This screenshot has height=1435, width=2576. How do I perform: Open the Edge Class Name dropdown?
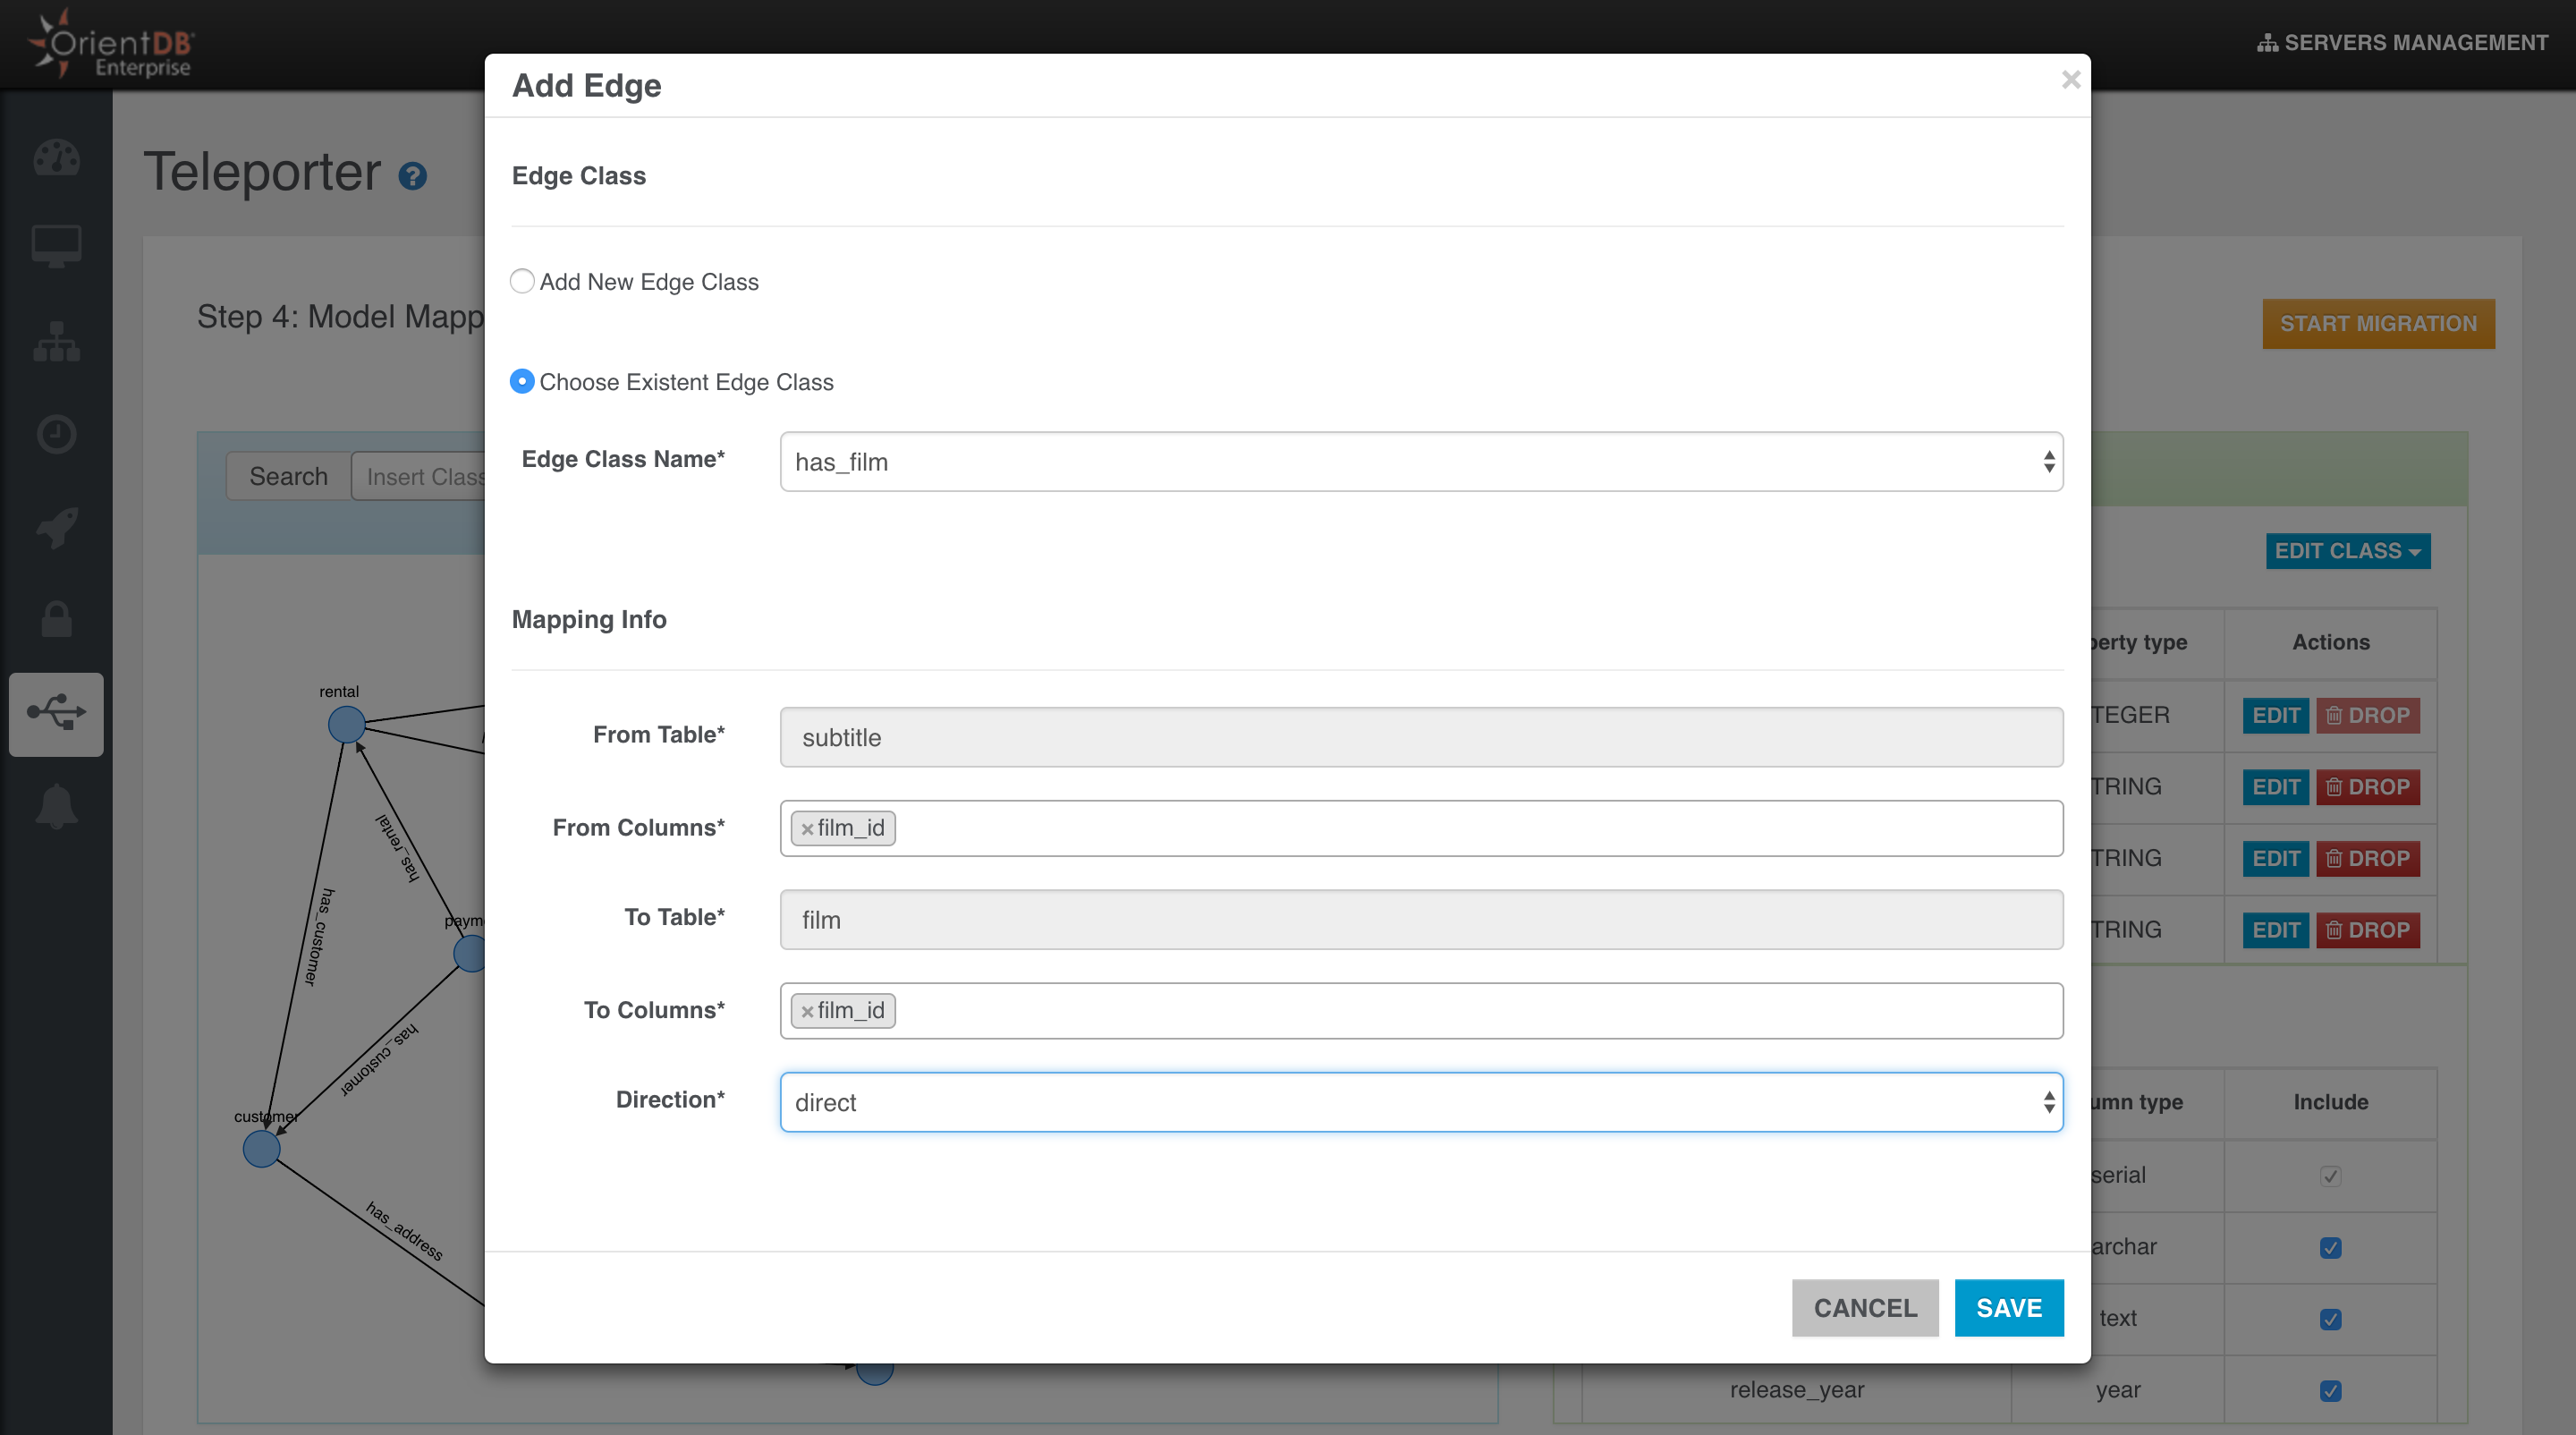pos(1420,463)
